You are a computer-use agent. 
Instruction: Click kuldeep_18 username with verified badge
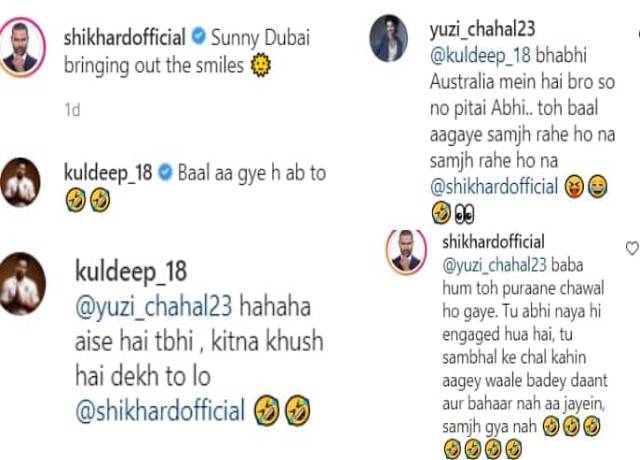[108, 173]
